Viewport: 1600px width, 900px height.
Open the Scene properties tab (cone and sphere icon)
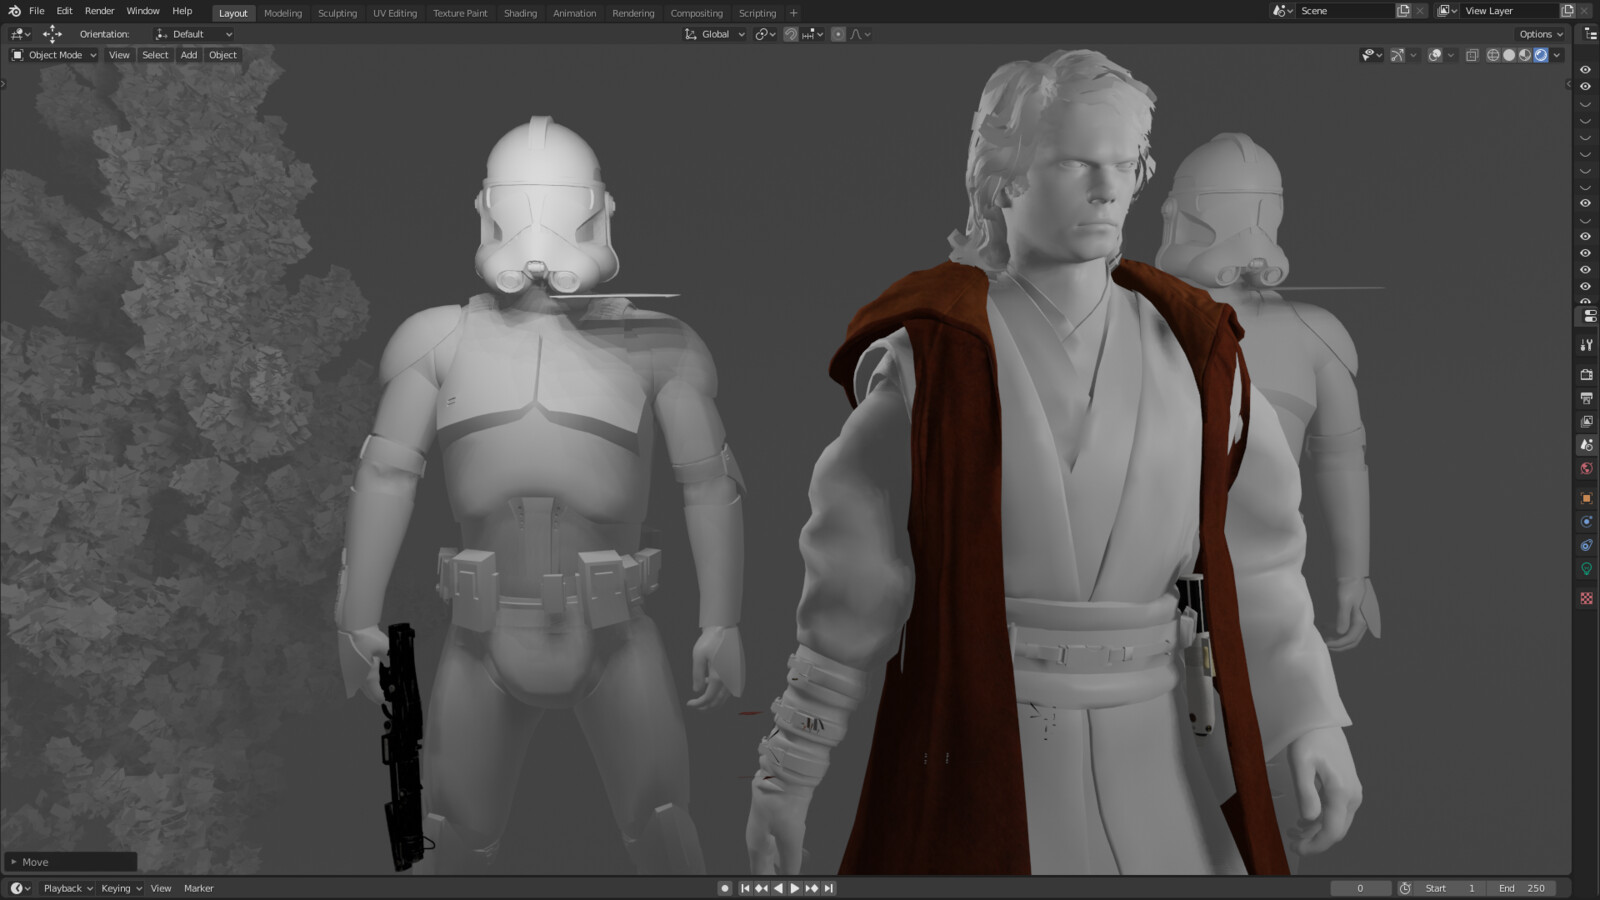[x=1586, y=445]
